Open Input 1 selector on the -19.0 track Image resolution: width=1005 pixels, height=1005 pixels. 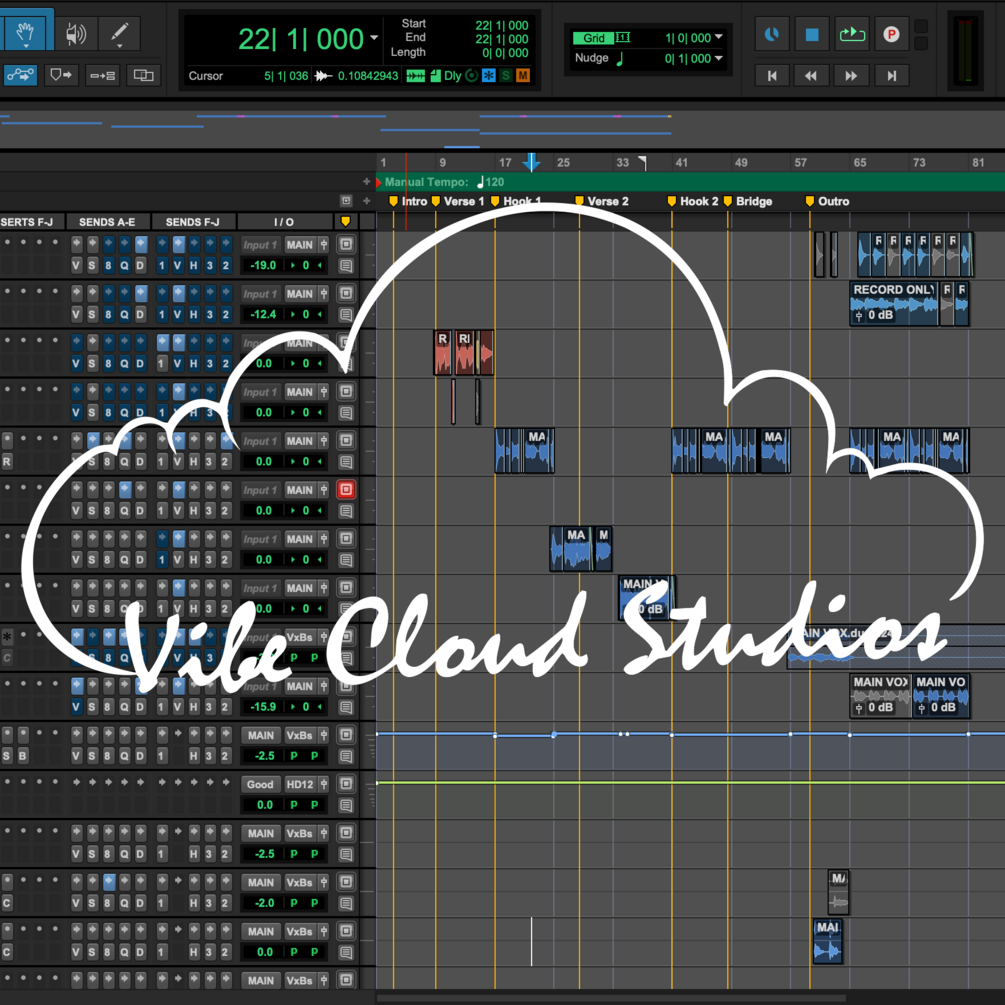point(260,245)
